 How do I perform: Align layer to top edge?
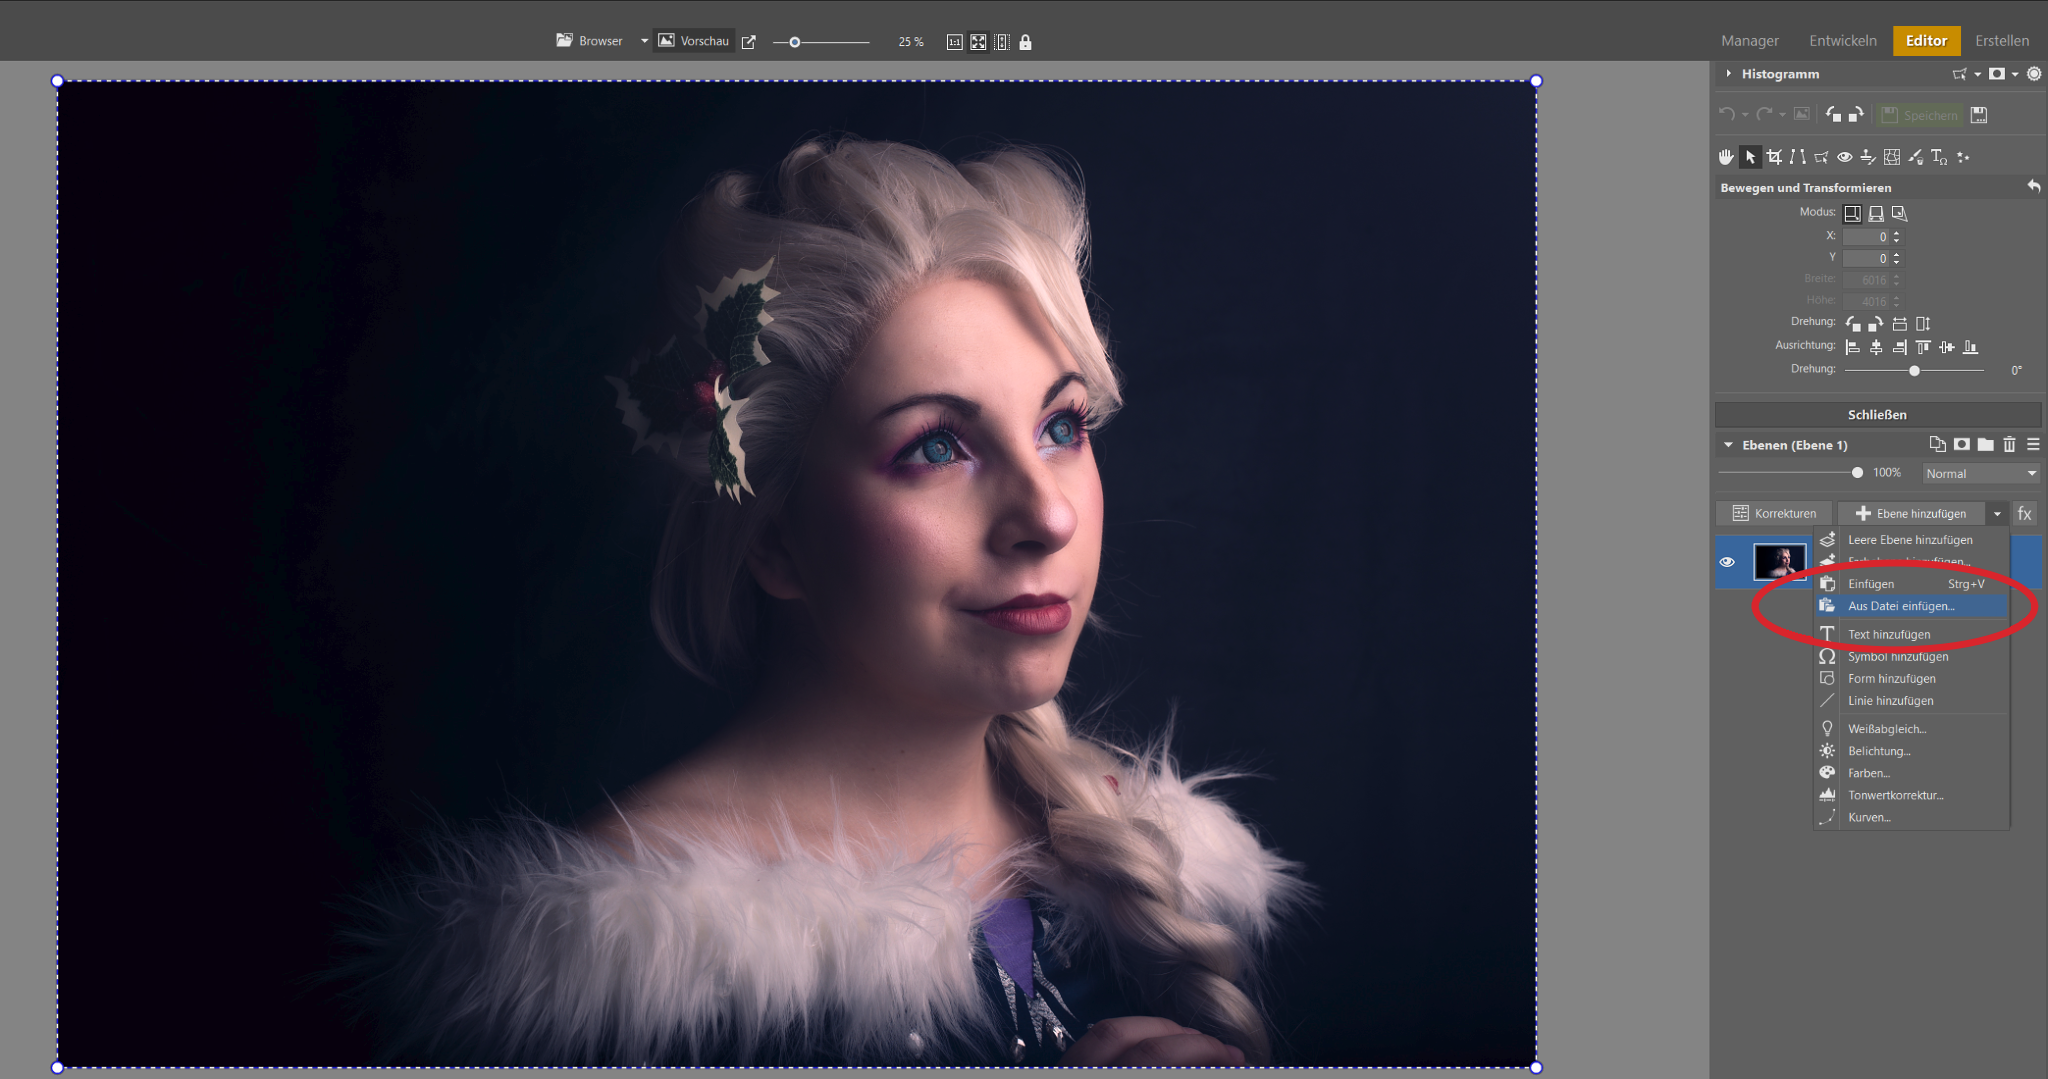[x=1923, y=347]
